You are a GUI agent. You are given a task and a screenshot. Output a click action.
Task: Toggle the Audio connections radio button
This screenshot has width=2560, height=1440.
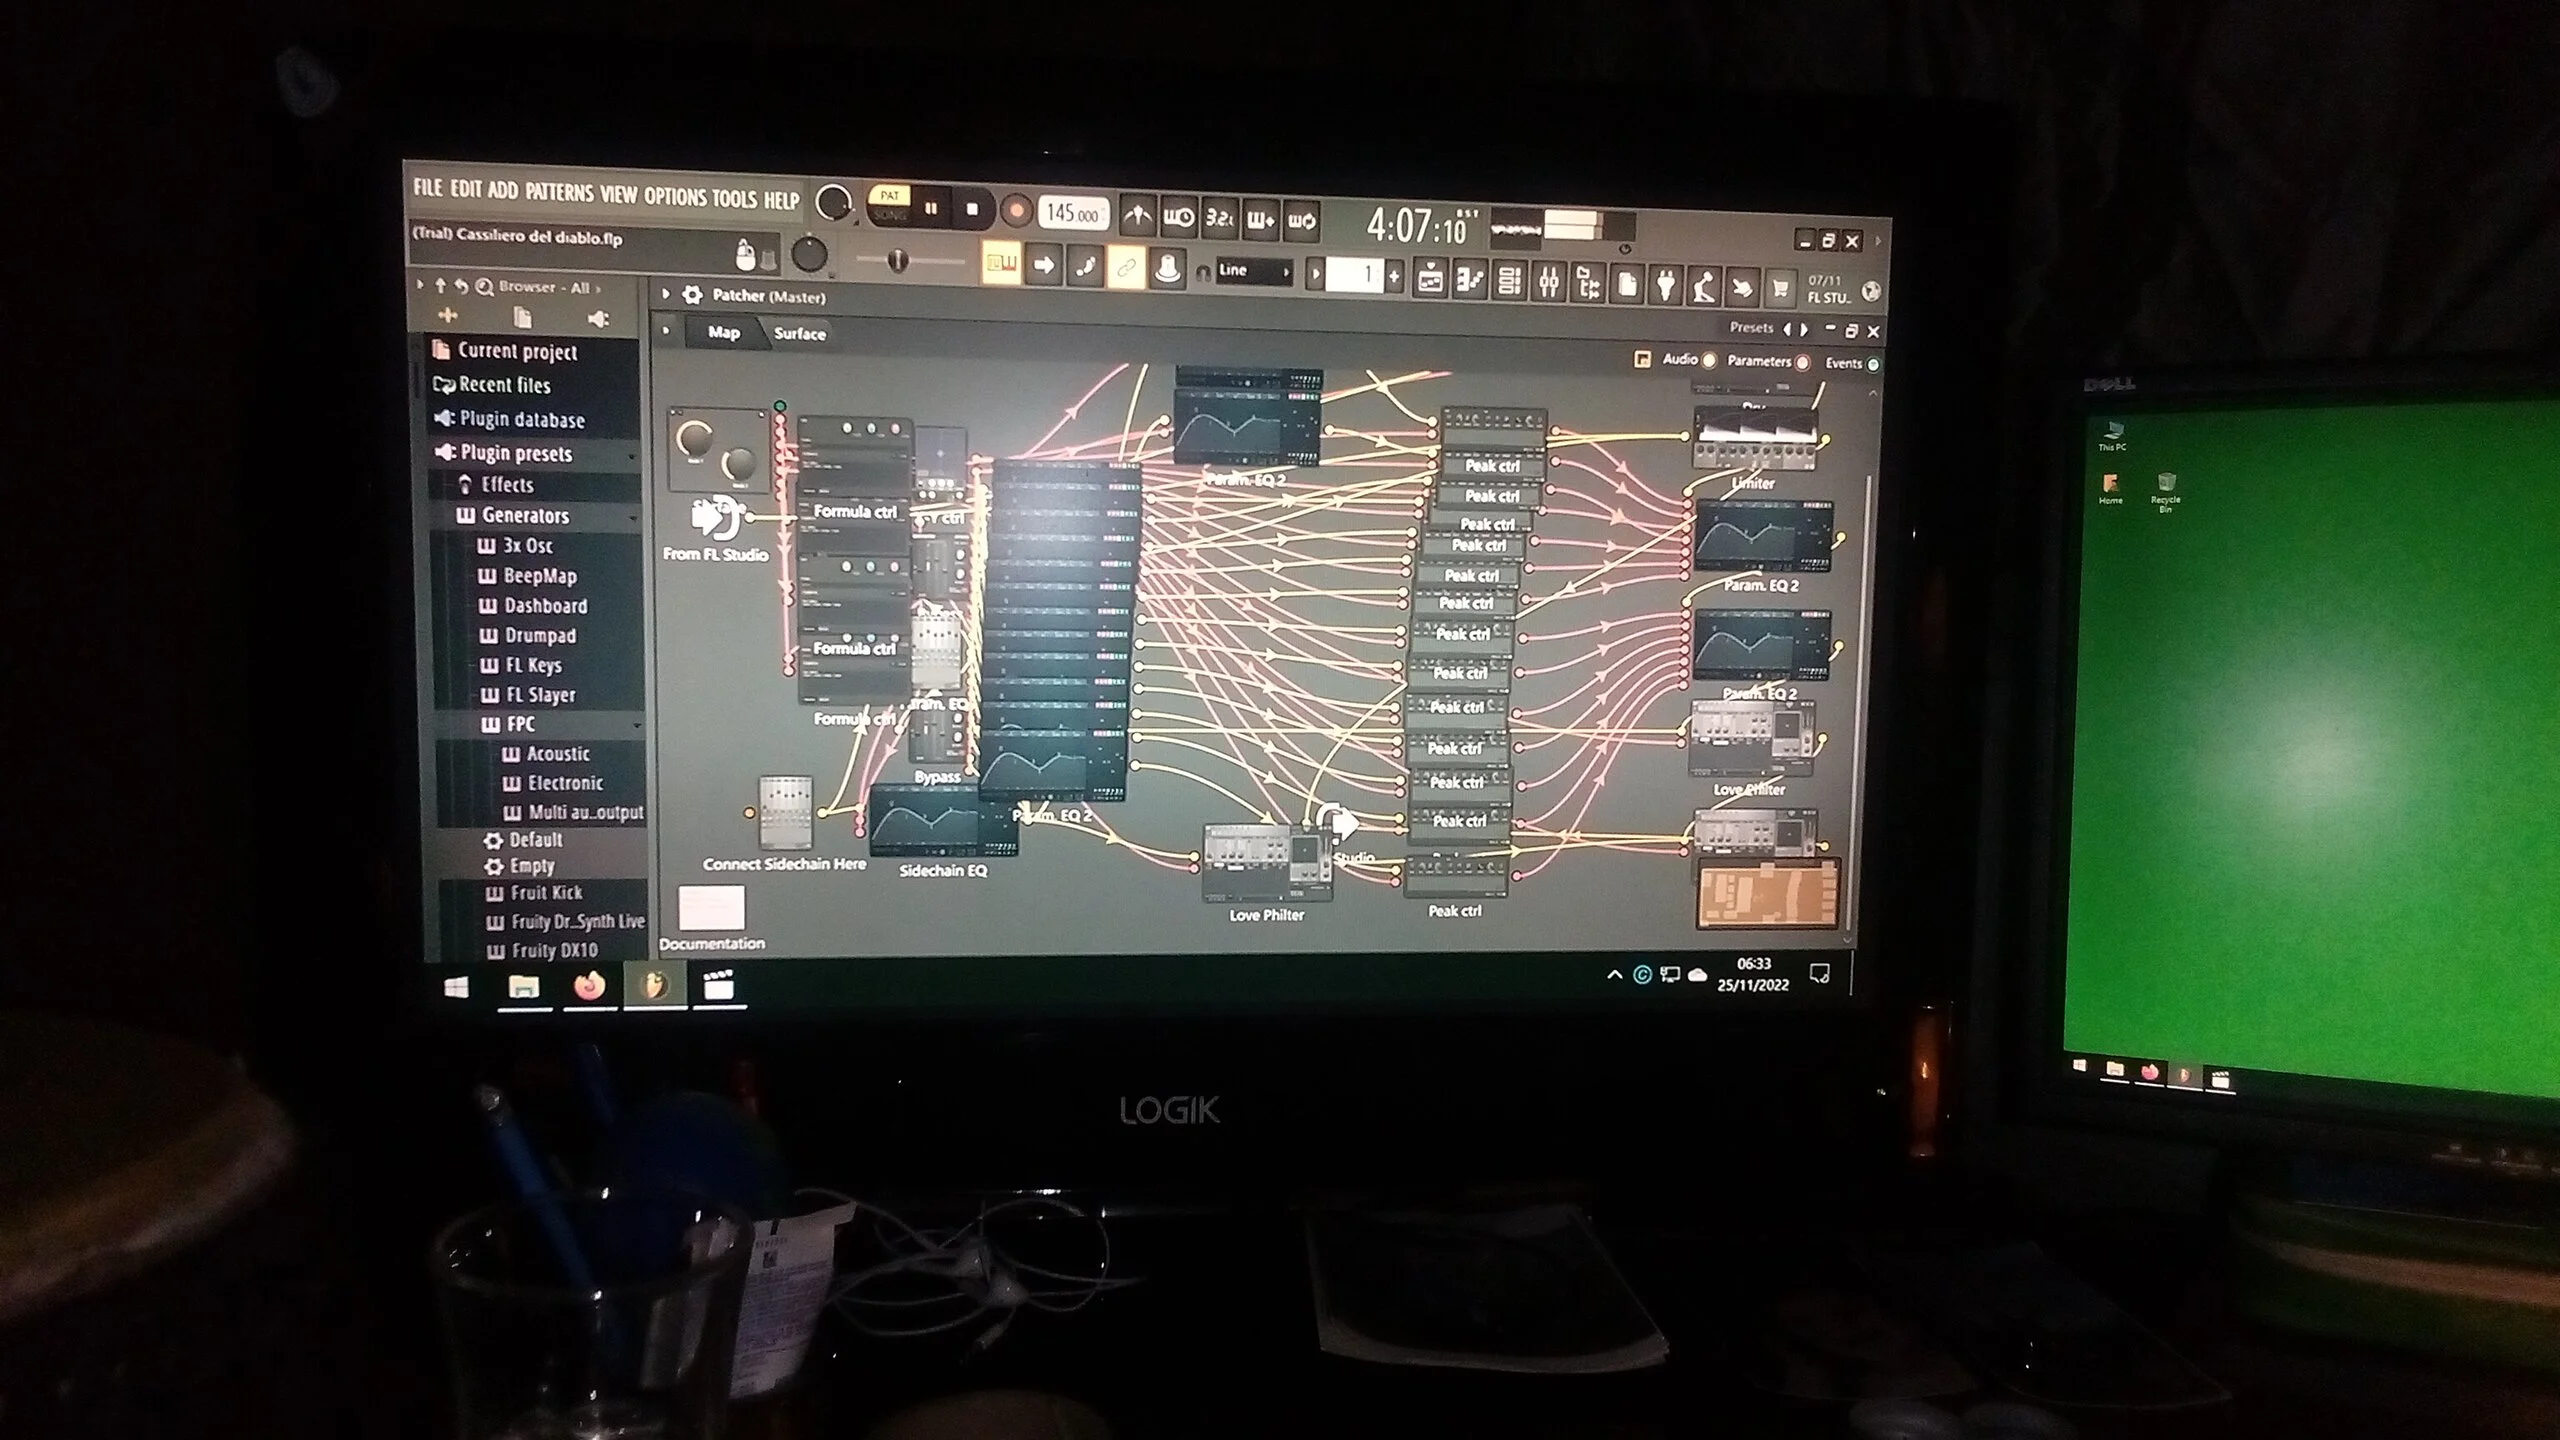coord(1708,360)
